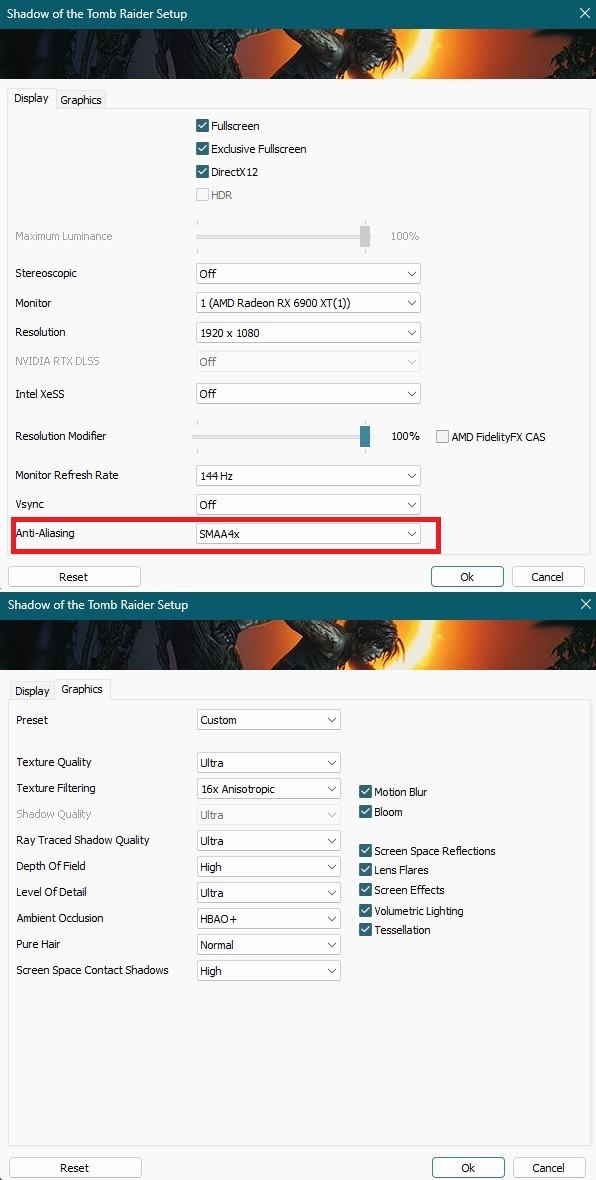Close the upper Setup window
The width and height of the screenshot is (596, 1180).
click(585, 14)
